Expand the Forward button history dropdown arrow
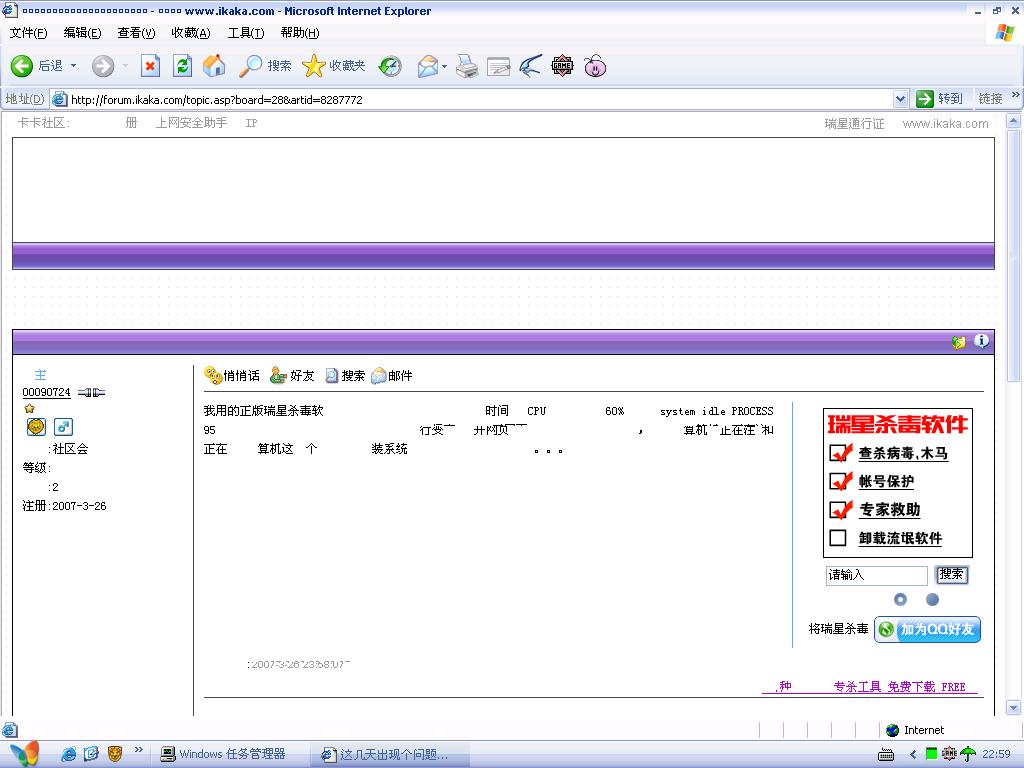1024x768 pixels. 125,66
